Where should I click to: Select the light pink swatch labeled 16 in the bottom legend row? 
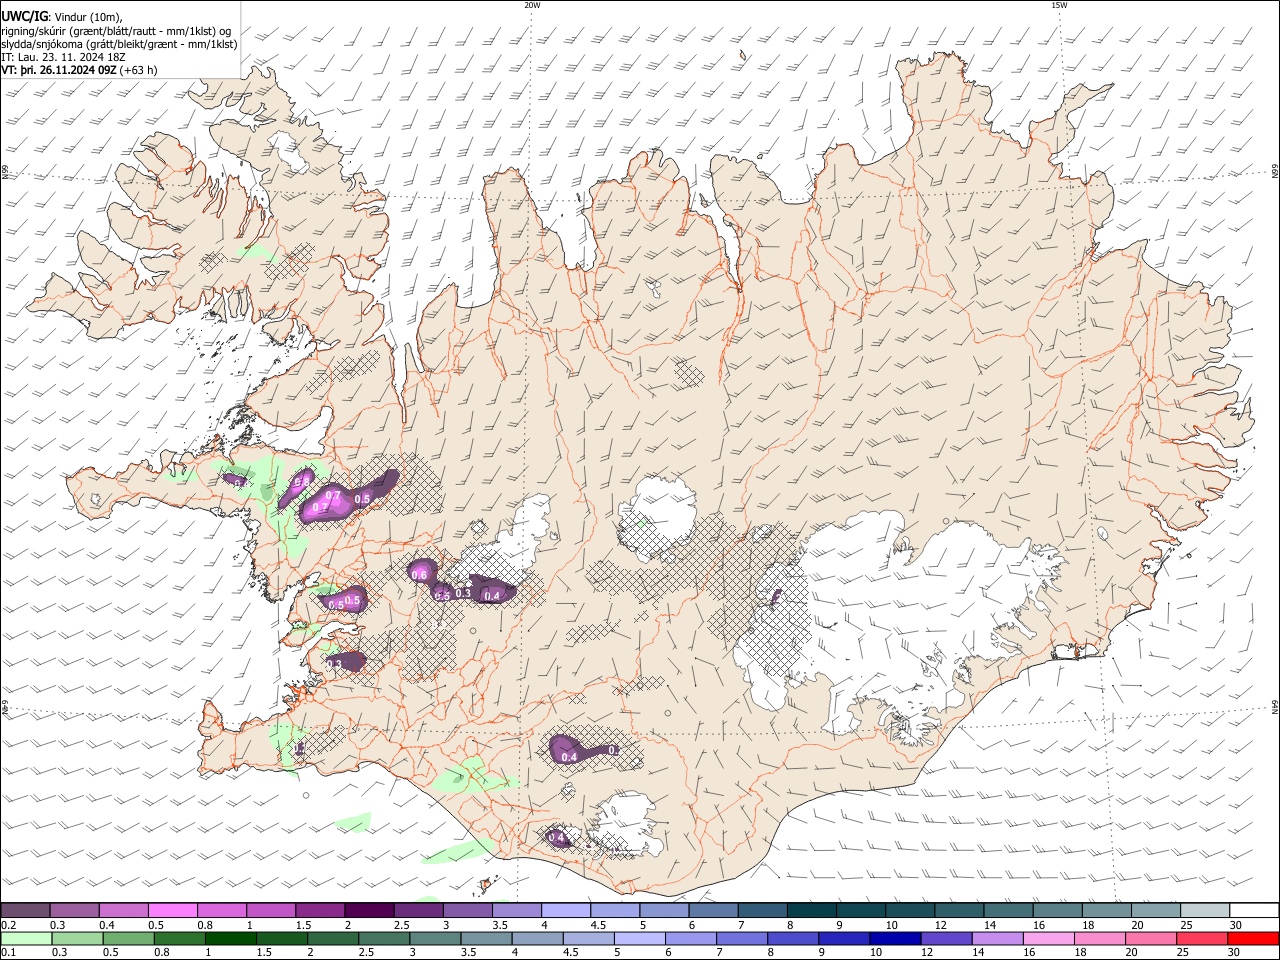click(x=1047, y=938)
